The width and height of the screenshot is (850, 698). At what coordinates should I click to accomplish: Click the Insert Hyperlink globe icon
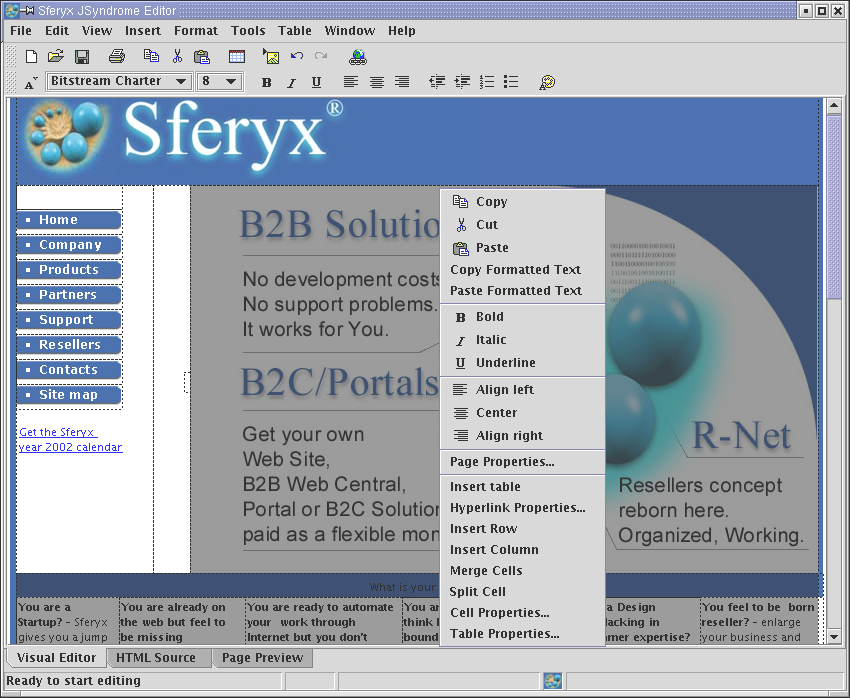(358, 57)
